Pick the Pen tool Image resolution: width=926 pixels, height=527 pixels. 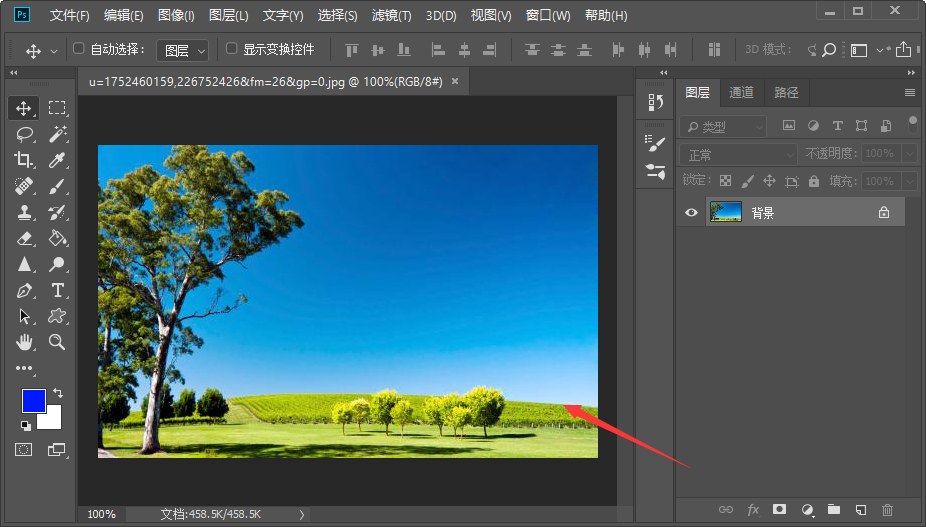click(24, 290)
